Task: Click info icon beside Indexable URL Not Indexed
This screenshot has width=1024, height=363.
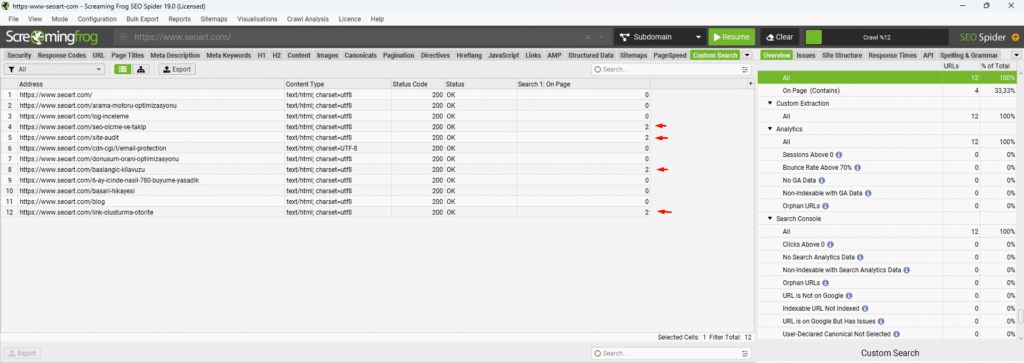Action: pyautogui.click(x=865, y=308)
